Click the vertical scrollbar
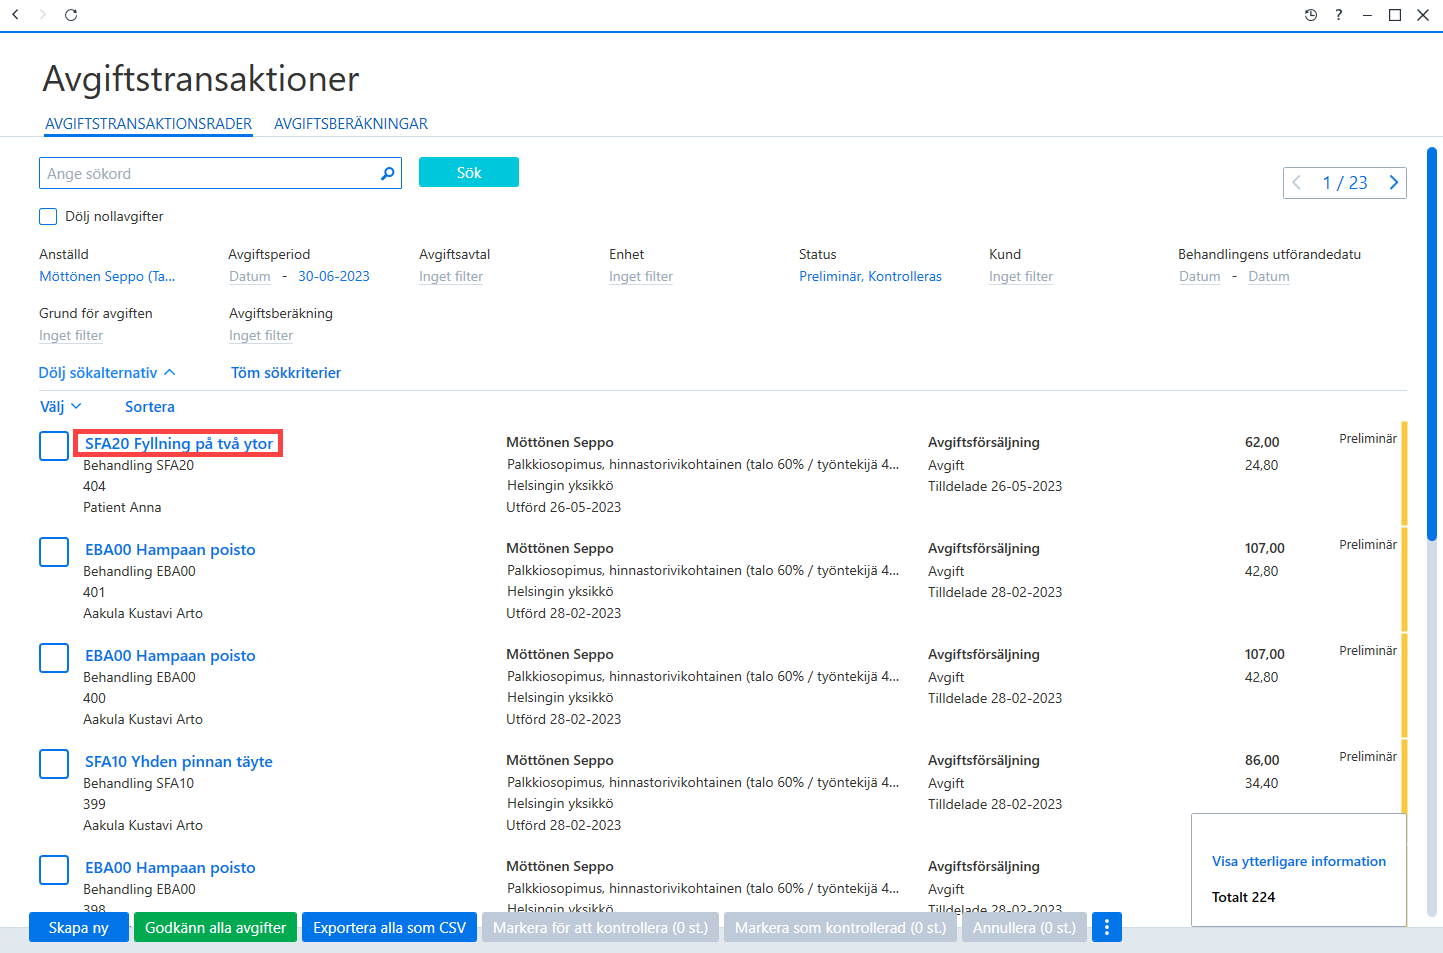This screenshot has width=1443, height=953. tap(1432, 345)
